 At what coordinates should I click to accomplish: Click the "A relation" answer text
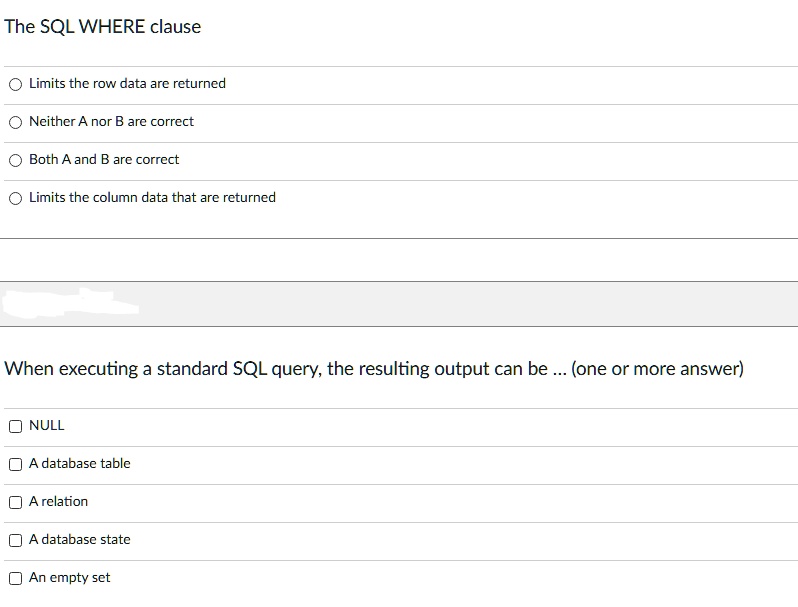(58, 501)
